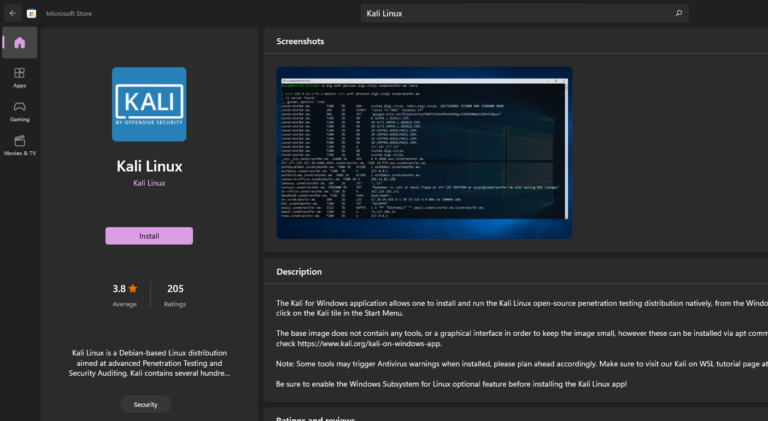This screenshot has width=768, height=421.
Task: Click the 205 Ratings count
Action: click(x=175, y=295)
